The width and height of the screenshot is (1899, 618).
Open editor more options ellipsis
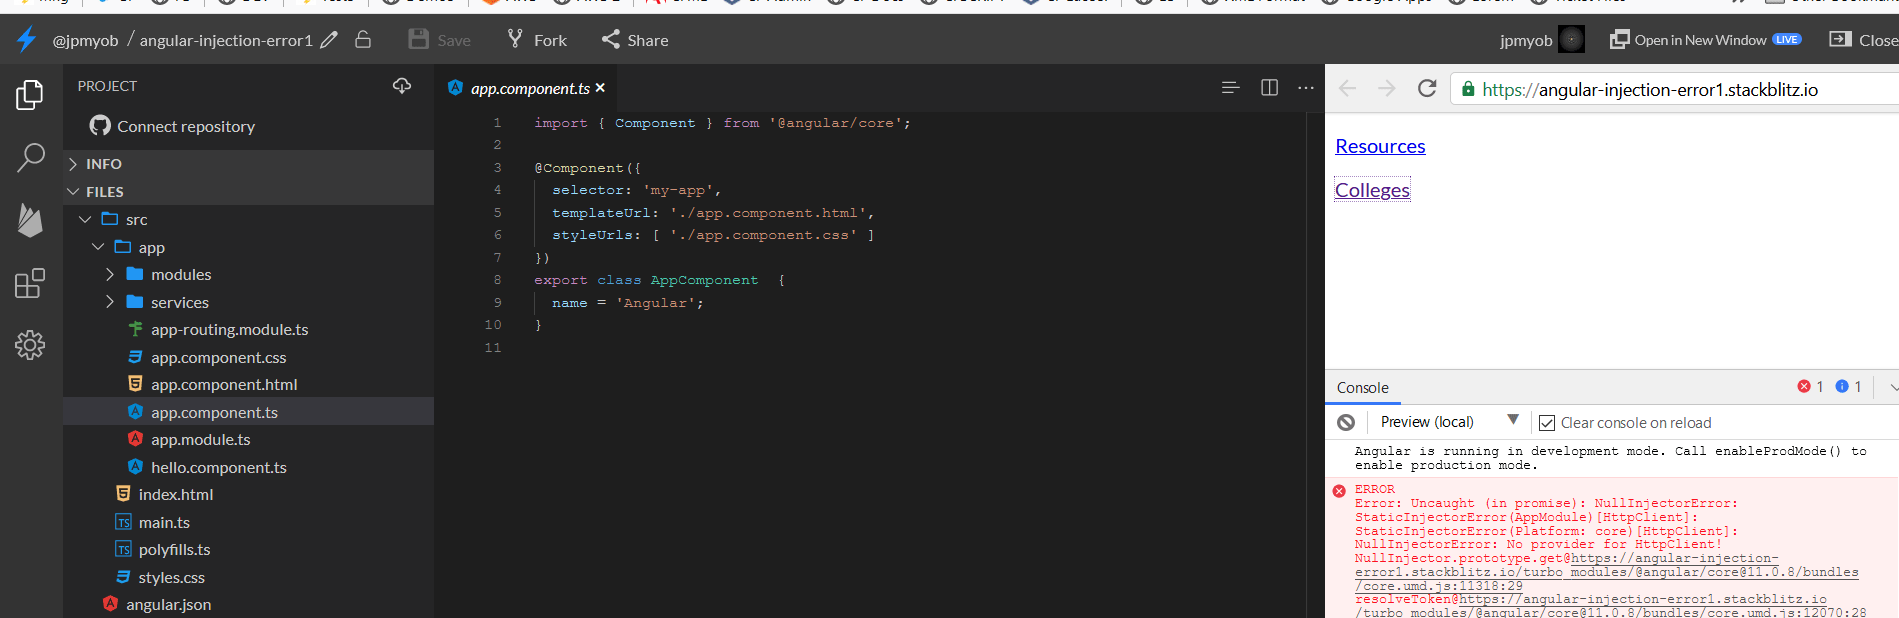coord(1306,88)
